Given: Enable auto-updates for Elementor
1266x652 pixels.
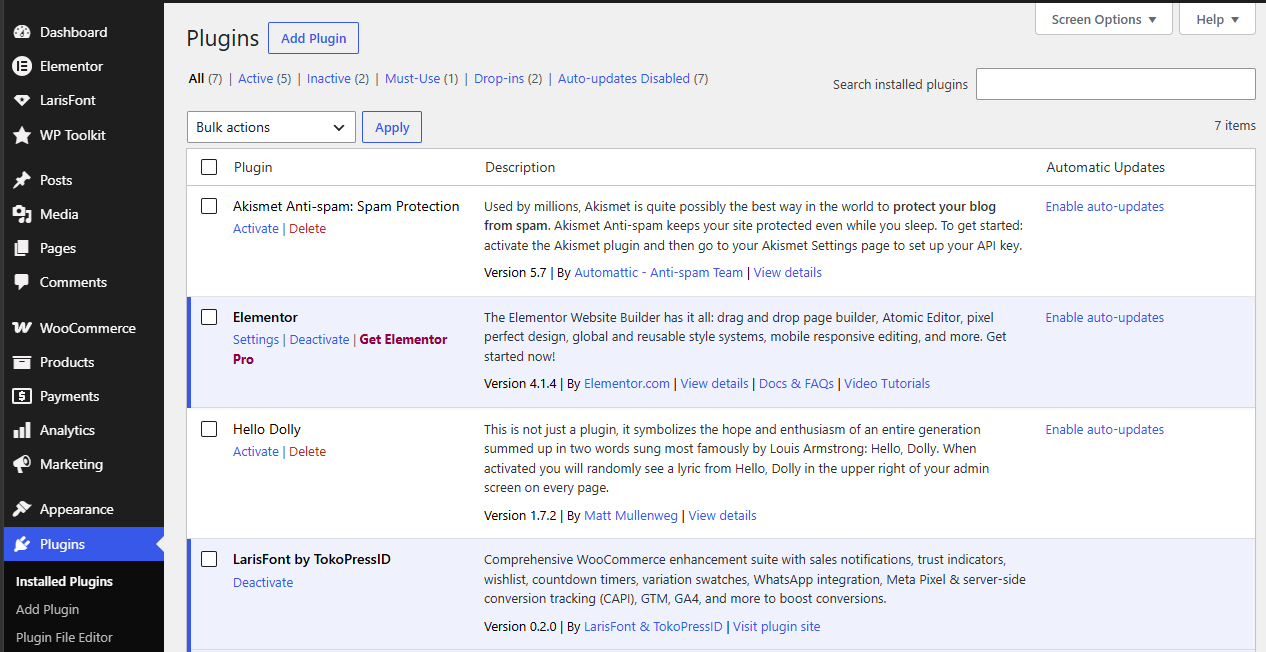Looking at the screenshot, I should point(1105,317).
